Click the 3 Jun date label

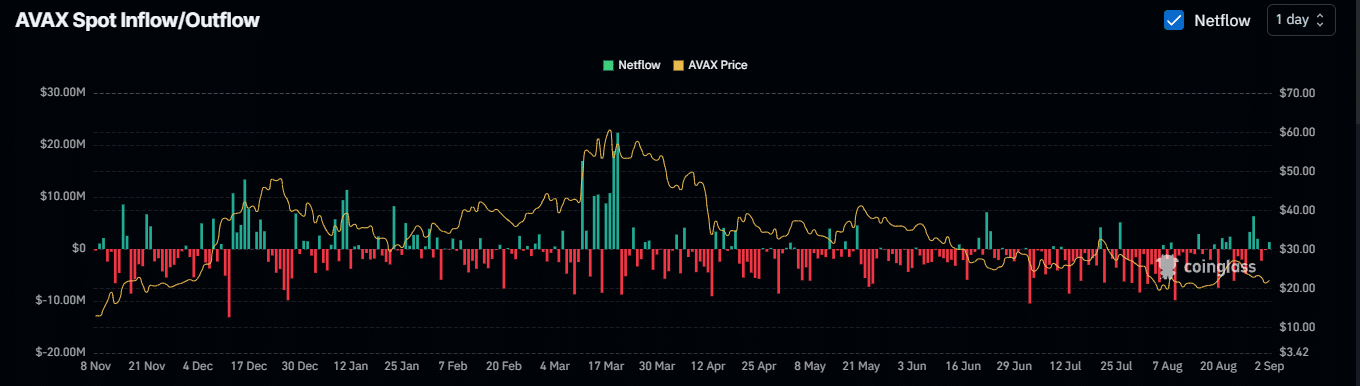click(x=913, y=367)
